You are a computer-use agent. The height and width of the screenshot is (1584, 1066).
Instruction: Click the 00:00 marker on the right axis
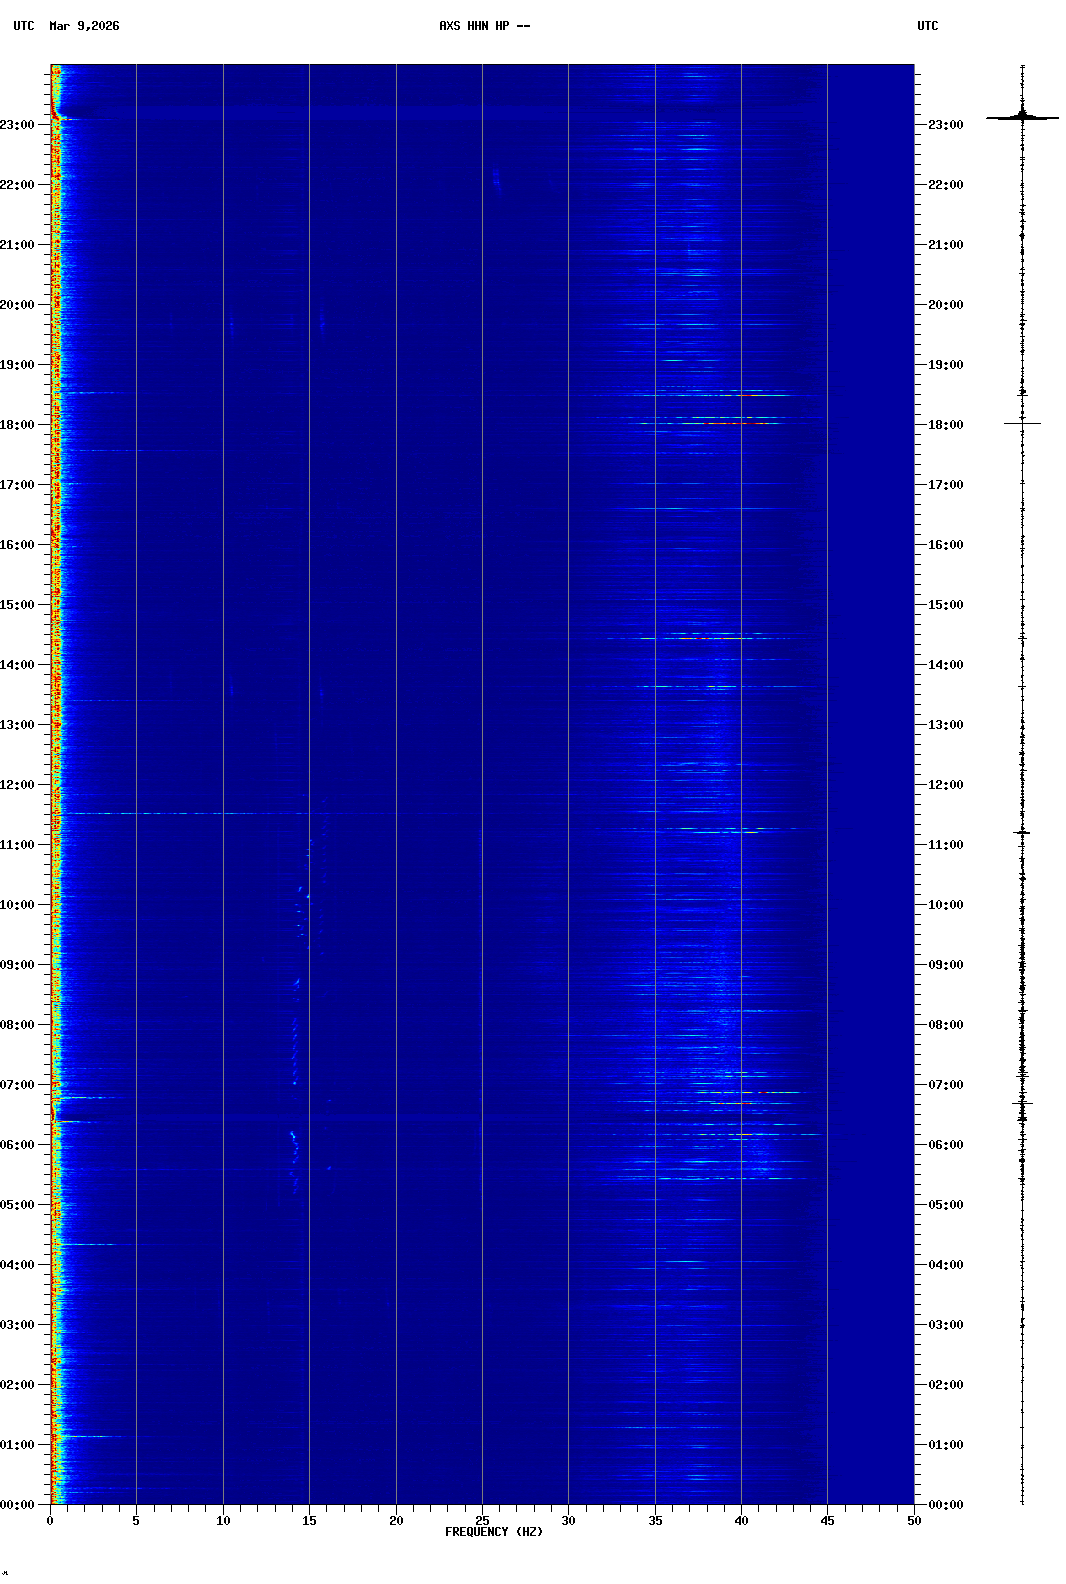[x=945, y=1505]
